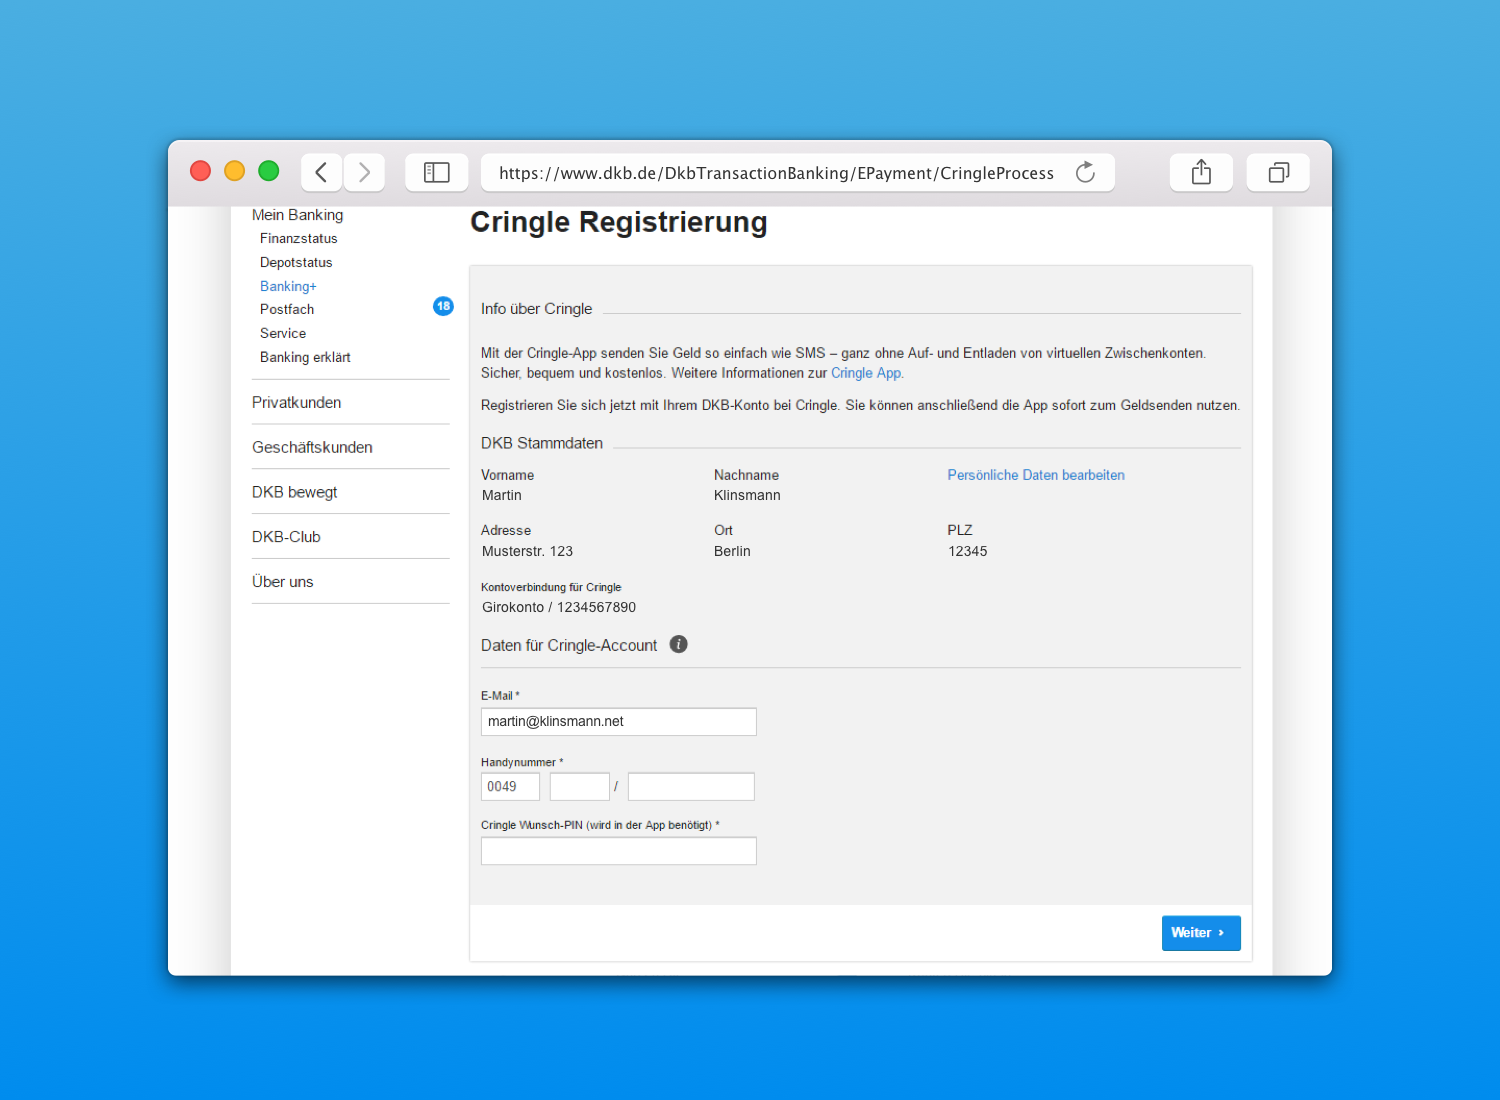
Task: Continue with the Weiter button
Action: tap(1201, 933)
